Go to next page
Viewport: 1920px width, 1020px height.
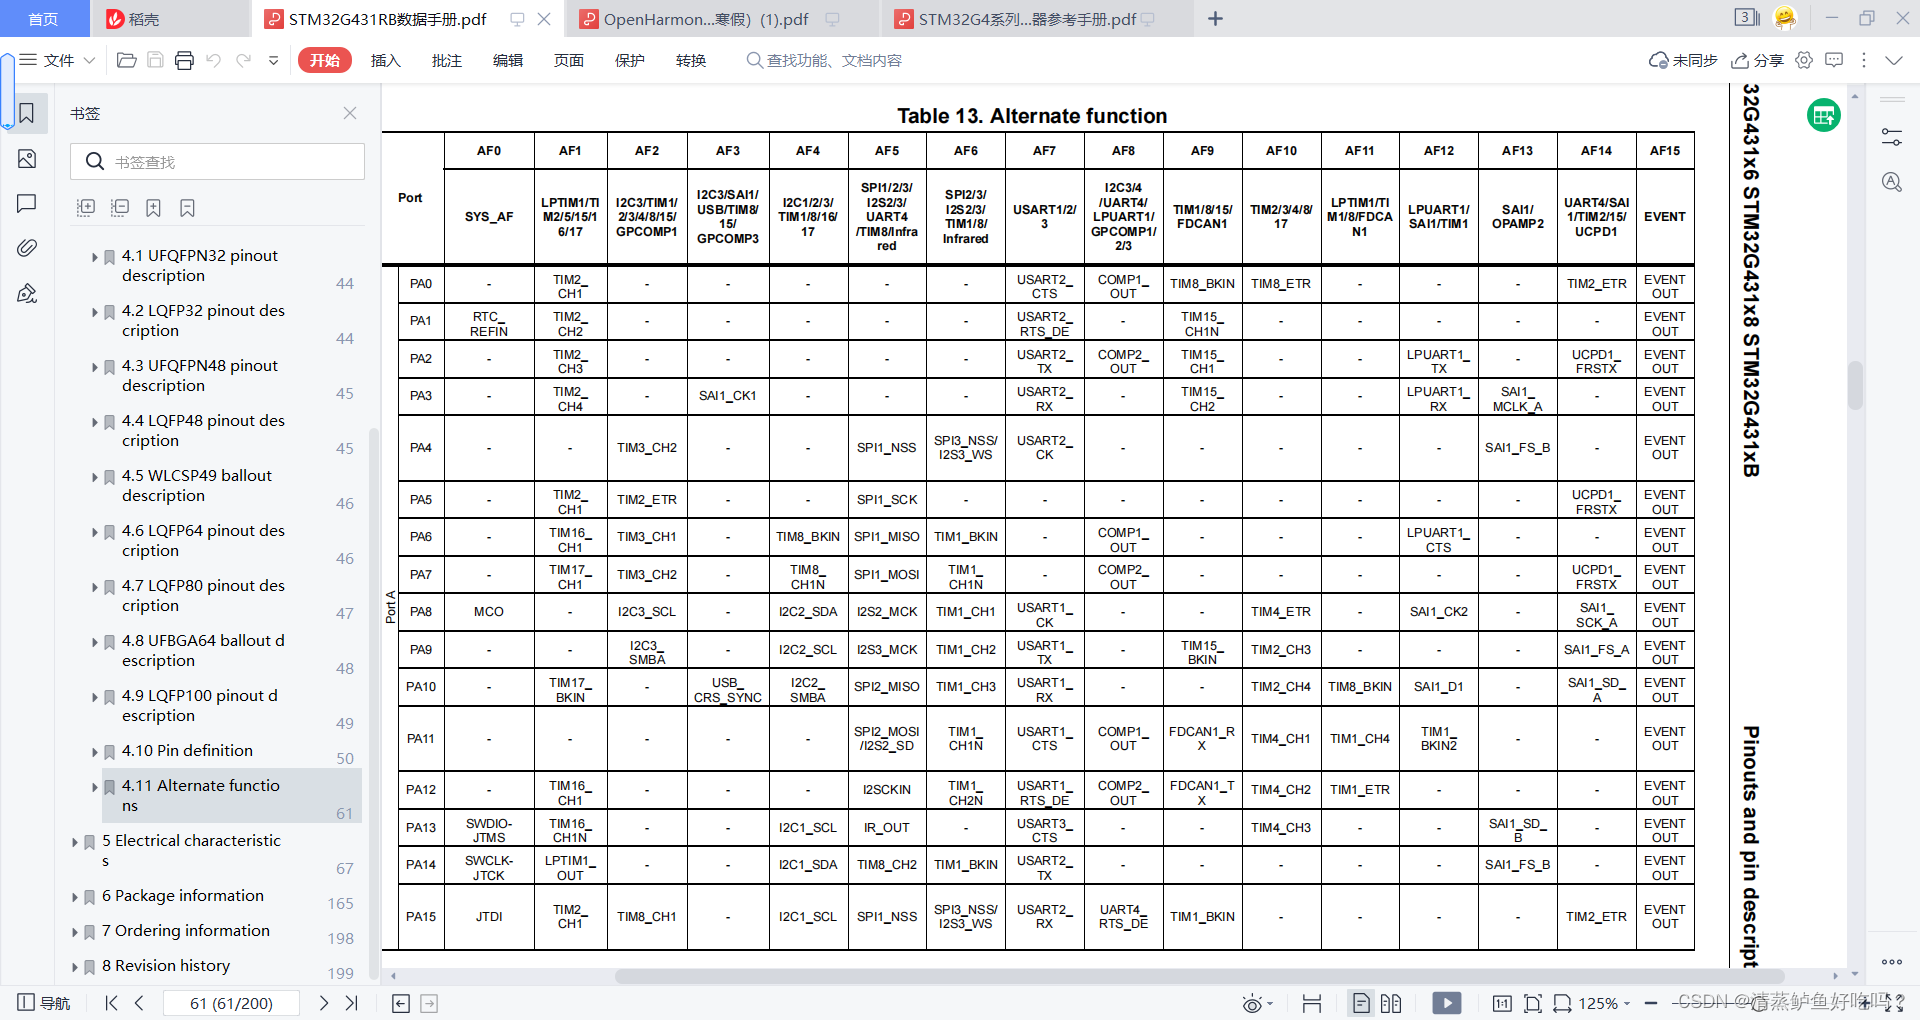coord(323,1003)
